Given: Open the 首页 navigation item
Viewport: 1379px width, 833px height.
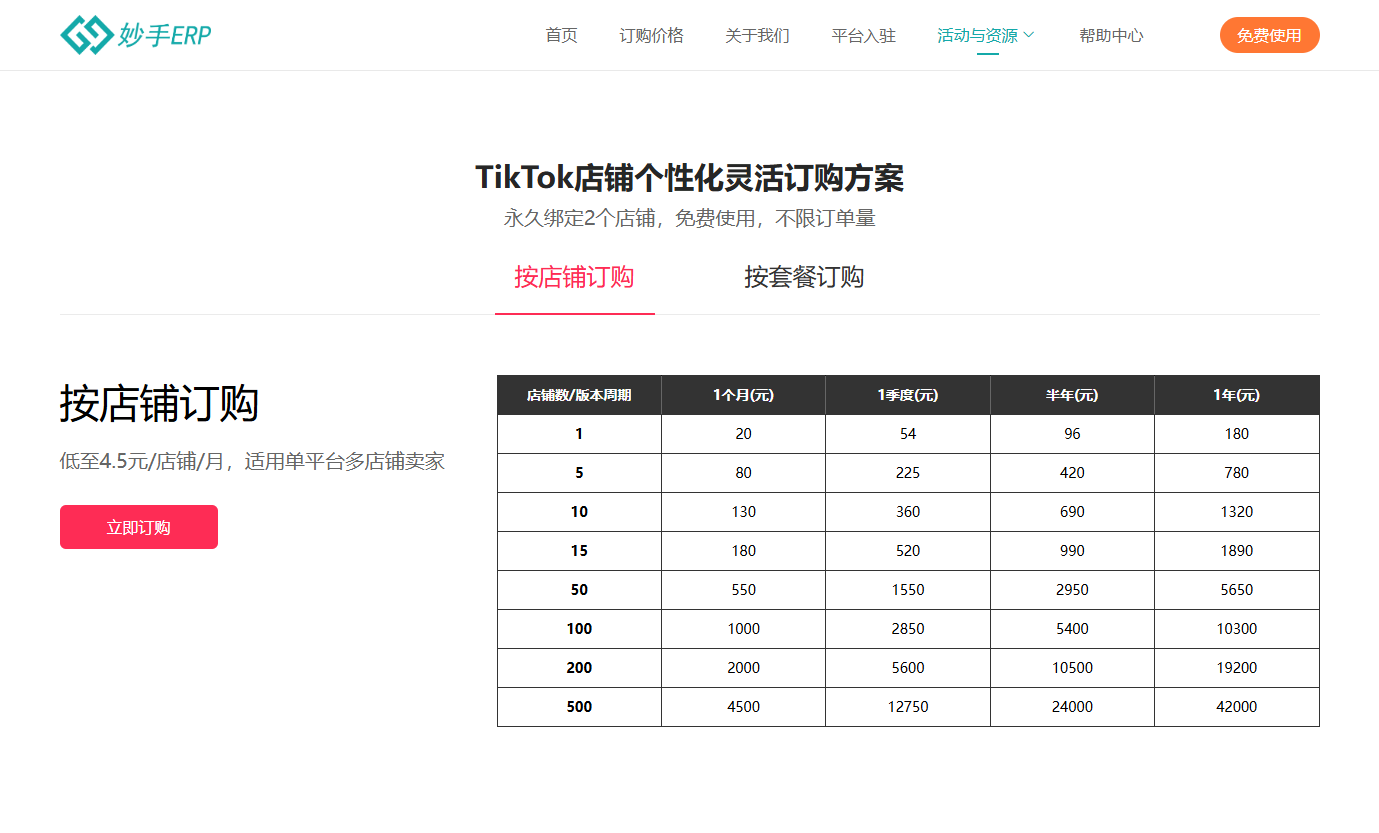Looking at the screenshot, I should (x=561, y=36).
